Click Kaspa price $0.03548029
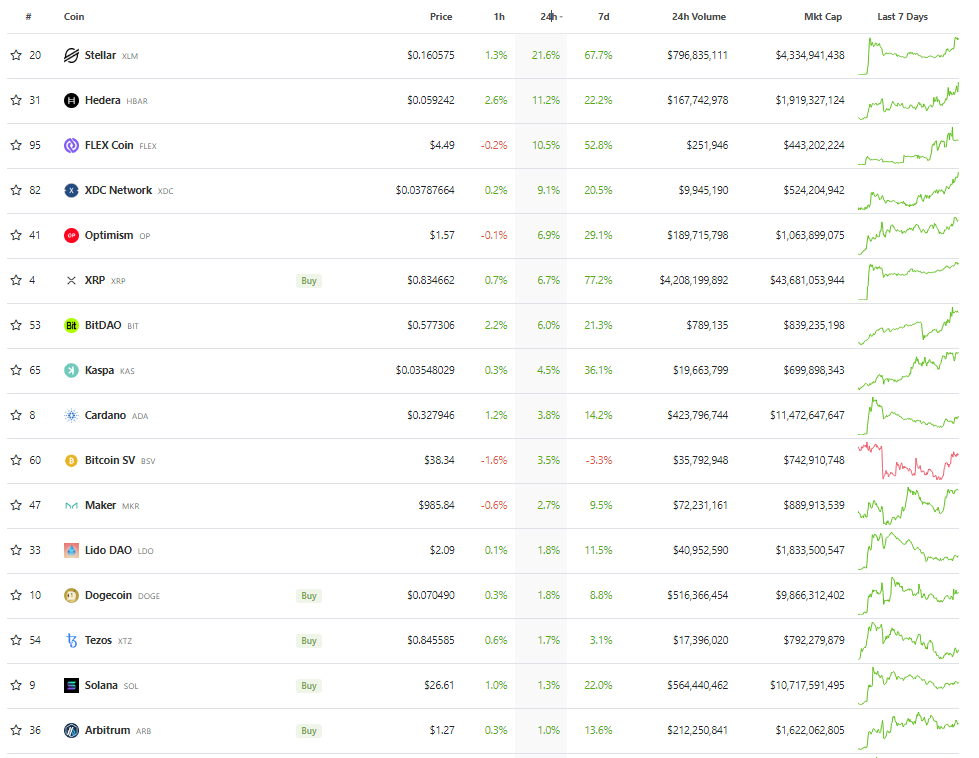979x758 pixels. tap(425, 370)
